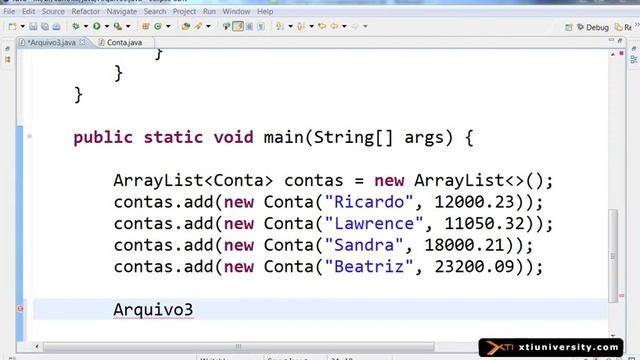Expand the Debug launch dropdown arrow
Viewport: 640px width, 360px height.
(x=86, y=27)
